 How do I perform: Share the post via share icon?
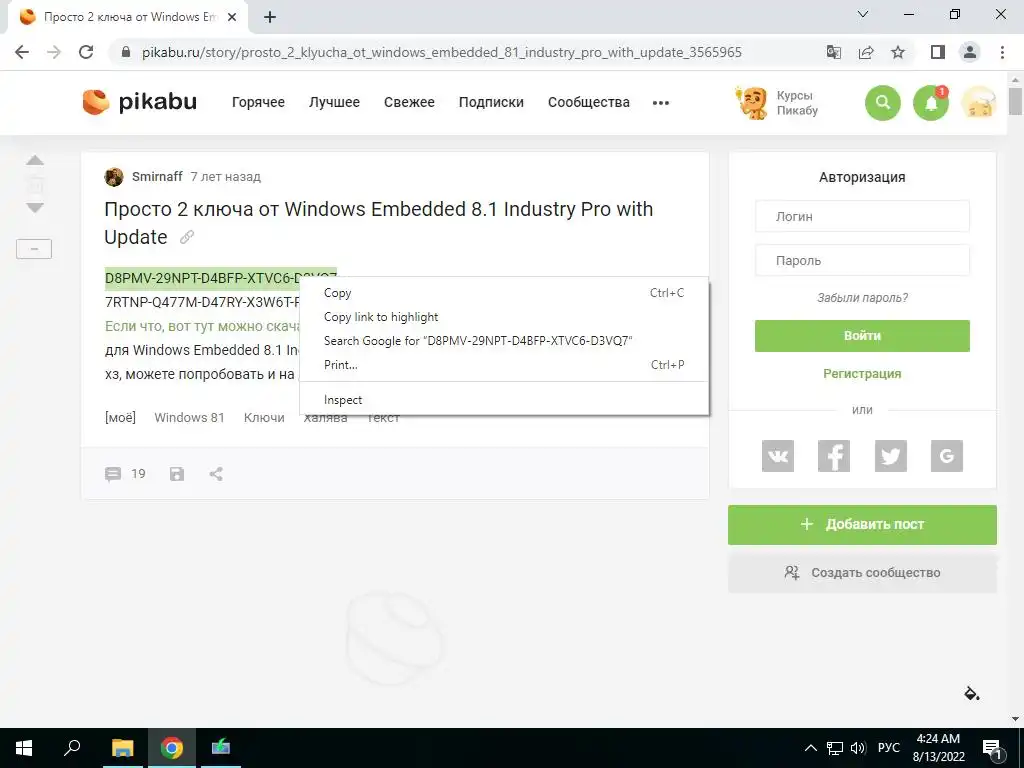[x=216, y=474]
